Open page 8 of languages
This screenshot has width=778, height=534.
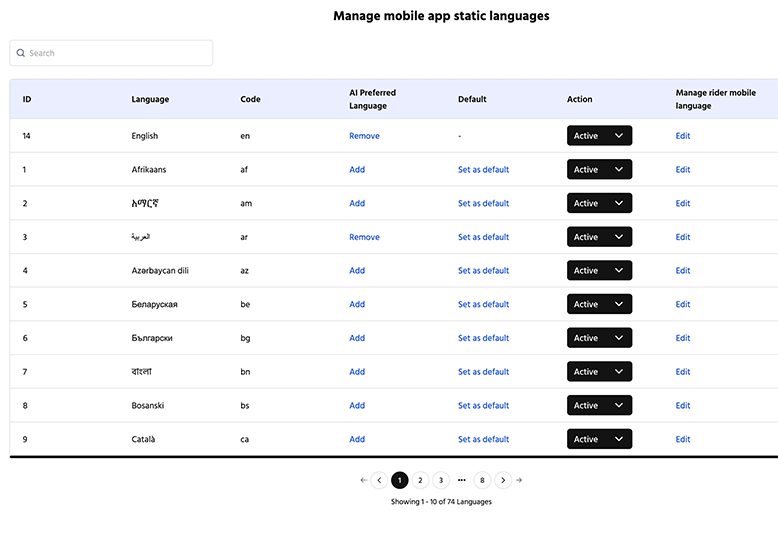(x=482, y=480)
